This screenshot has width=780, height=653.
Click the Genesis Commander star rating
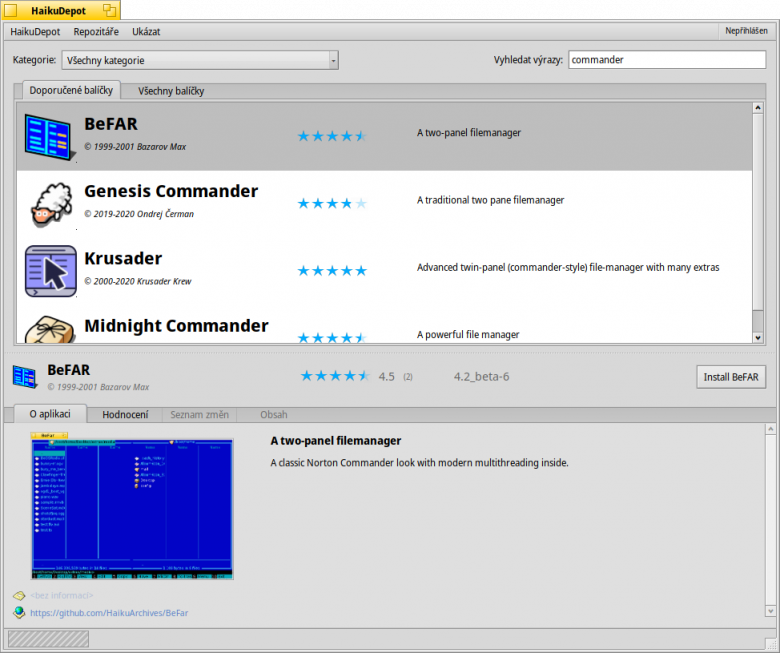pyautogui.click(x=332, y=203)
